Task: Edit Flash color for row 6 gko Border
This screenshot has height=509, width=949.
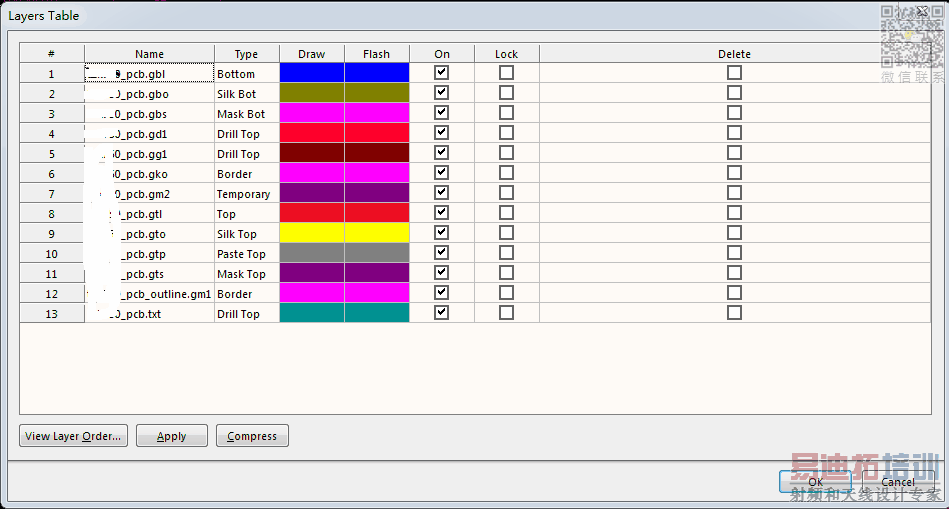Action: click(377, 172)
